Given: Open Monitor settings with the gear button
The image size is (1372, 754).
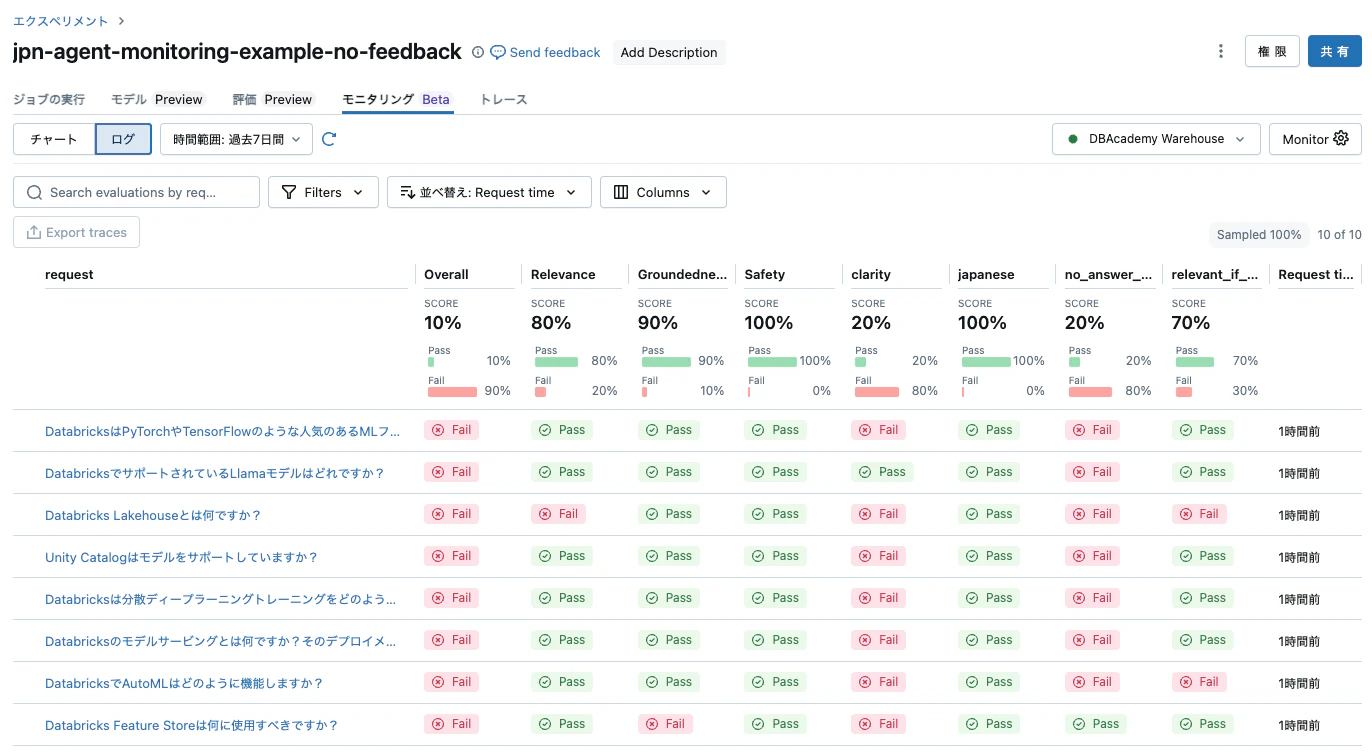Looking at the screenshot, I should click(x=1315, y=139).
